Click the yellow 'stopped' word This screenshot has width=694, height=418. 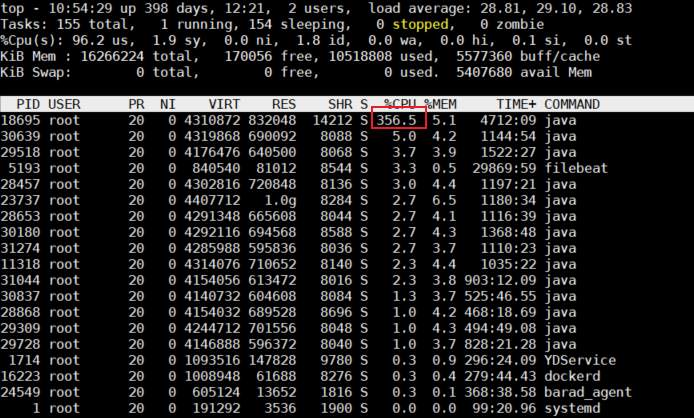(x=420, y=25)
